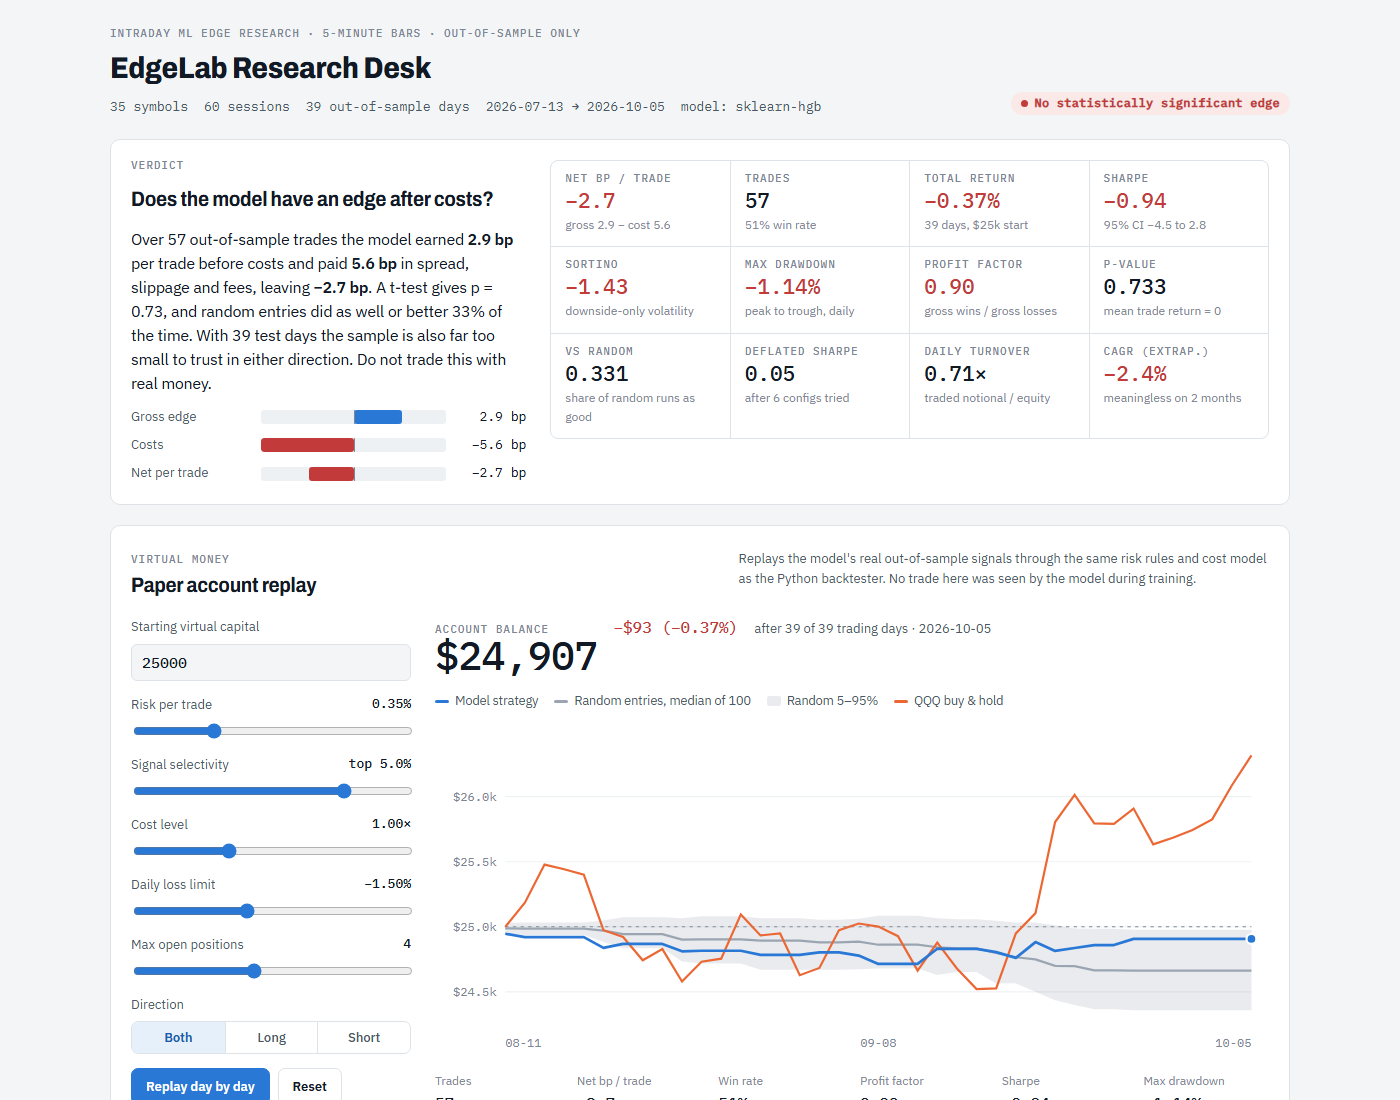The width and height of the screenshot is (1400, 1100).
Task: Click the No statistically significant edge badge
Action: (1150, 103)
